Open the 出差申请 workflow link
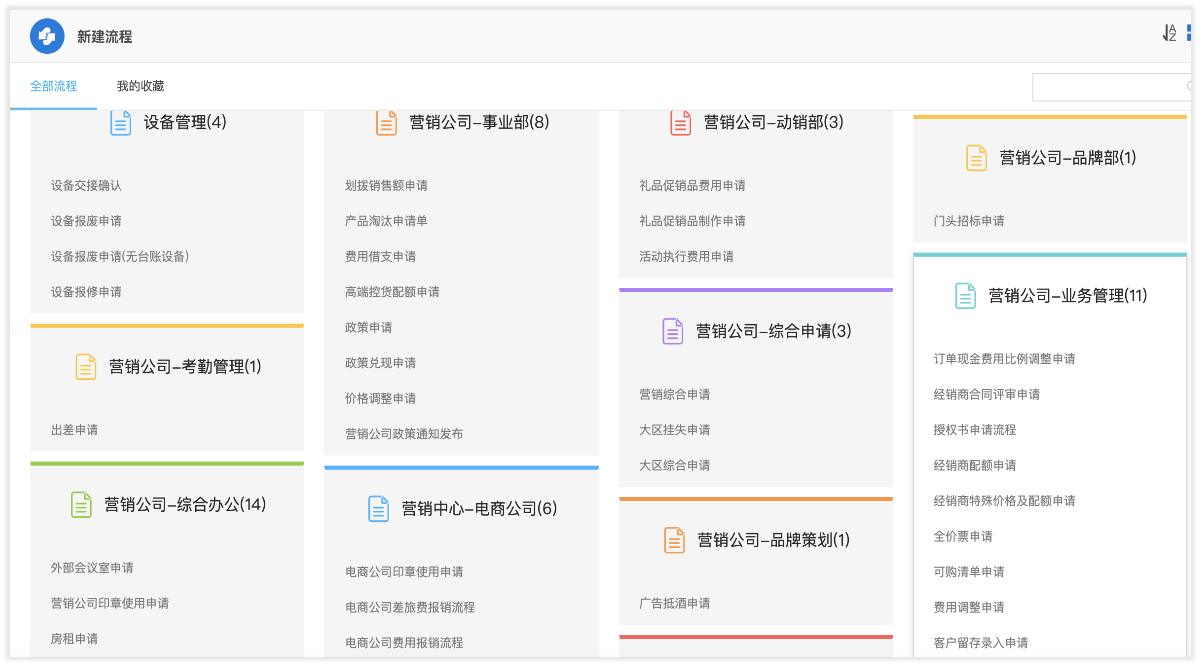This screenshot has width=1203, height=668. 74,430
